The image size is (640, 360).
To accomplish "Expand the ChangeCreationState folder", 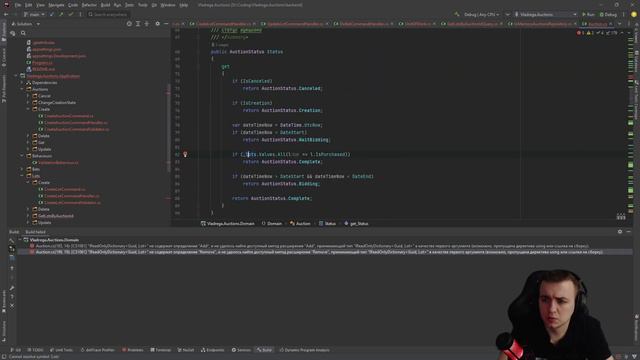I will tap(28, 102).
